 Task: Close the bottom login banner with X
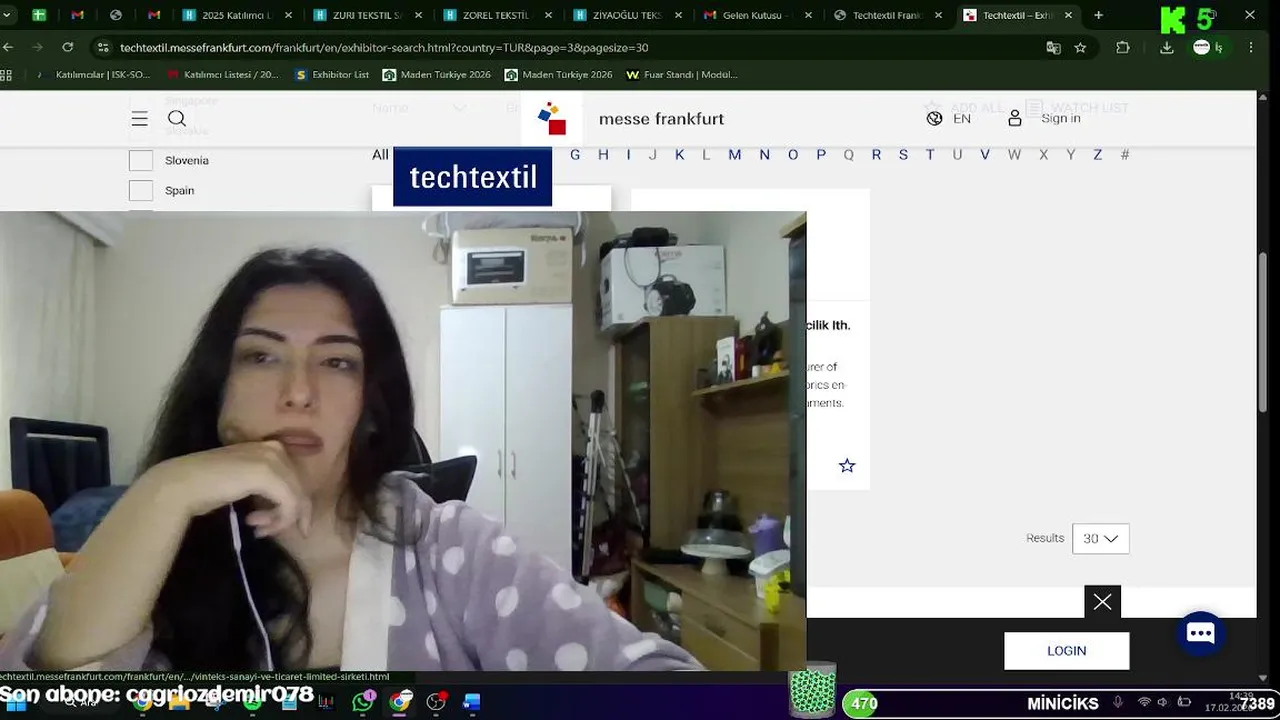click(1102, 602)
